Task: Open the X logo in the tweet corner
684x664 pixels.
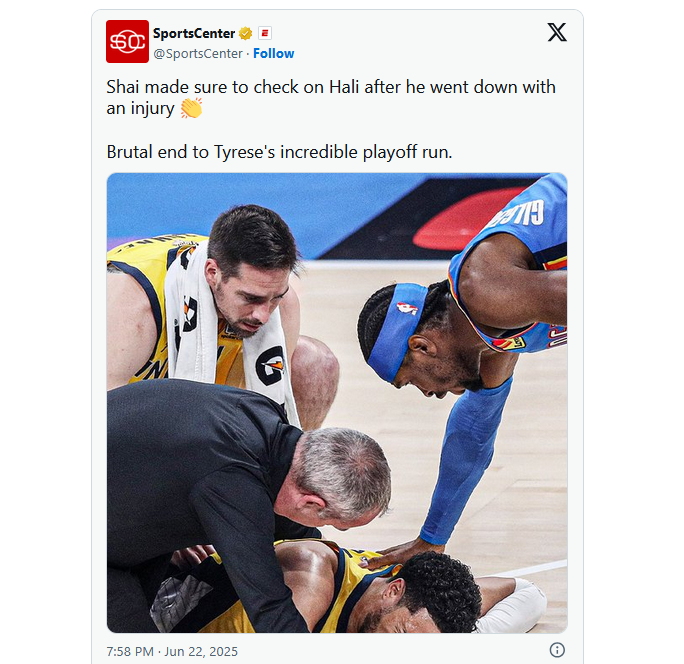Action: 557,32
